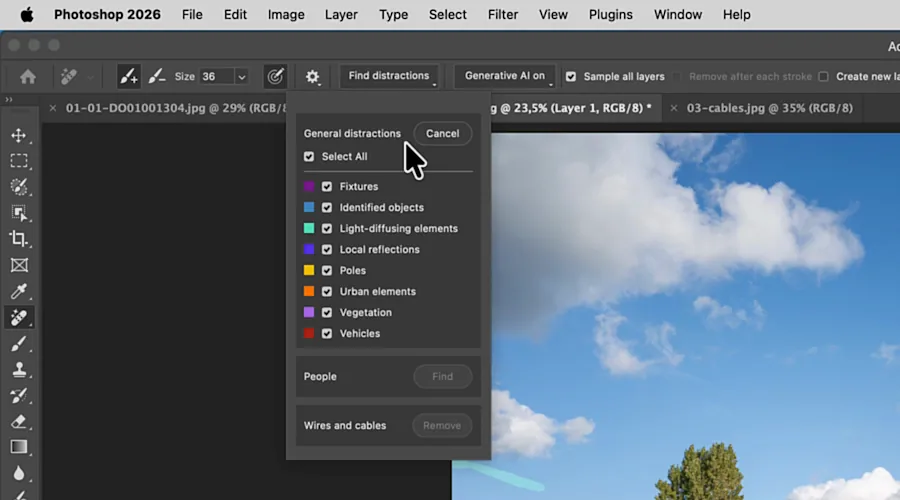
Task: Choose add-to-stroke brush mode
Action: pyautogui.click(x=129, y=76)
